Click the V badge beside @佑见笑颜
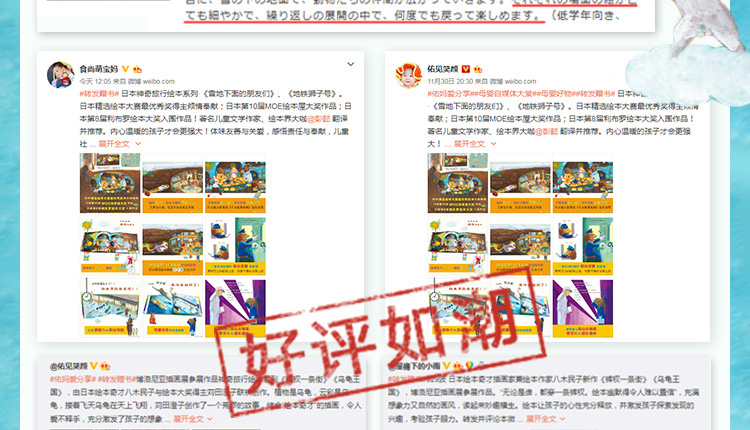 point(94,366)
